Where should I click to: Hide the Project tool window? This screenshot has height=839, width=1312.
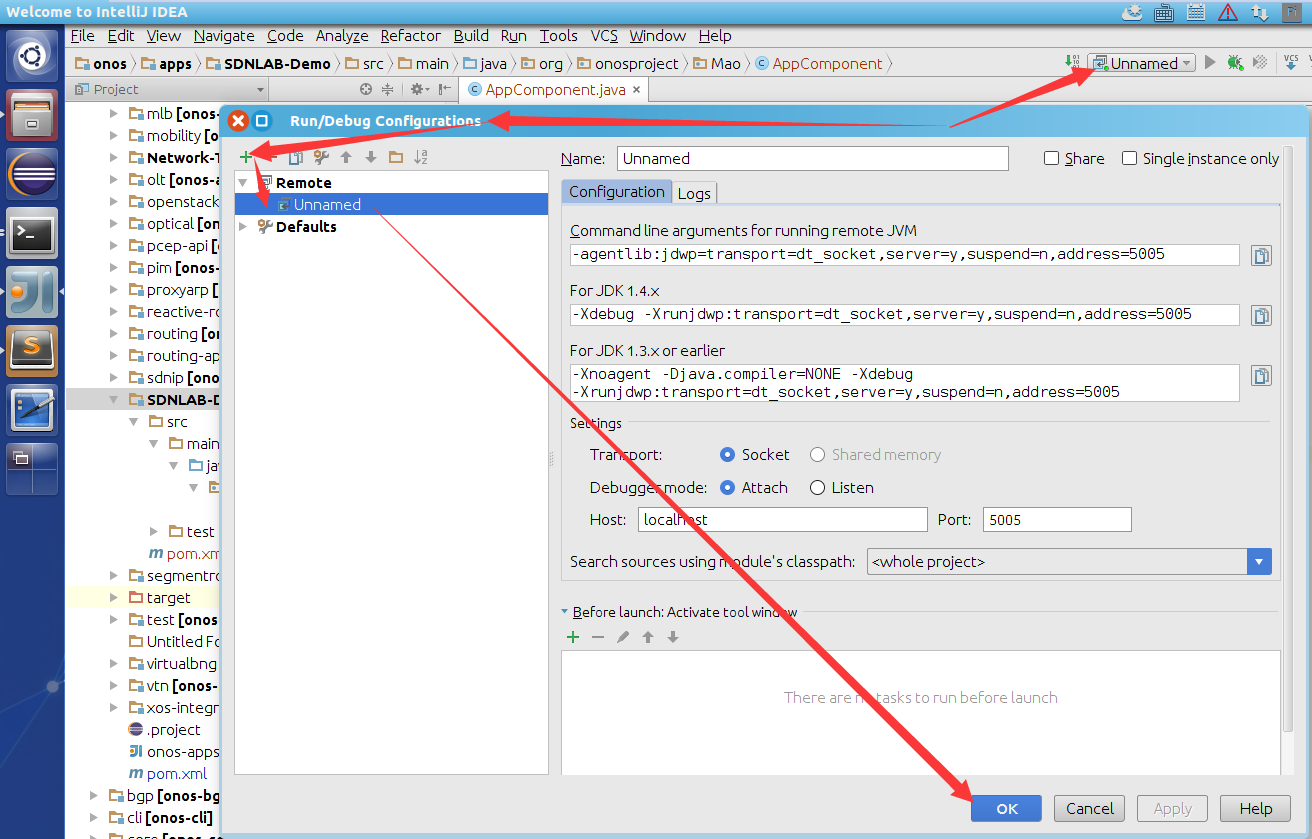pos(445,89)
